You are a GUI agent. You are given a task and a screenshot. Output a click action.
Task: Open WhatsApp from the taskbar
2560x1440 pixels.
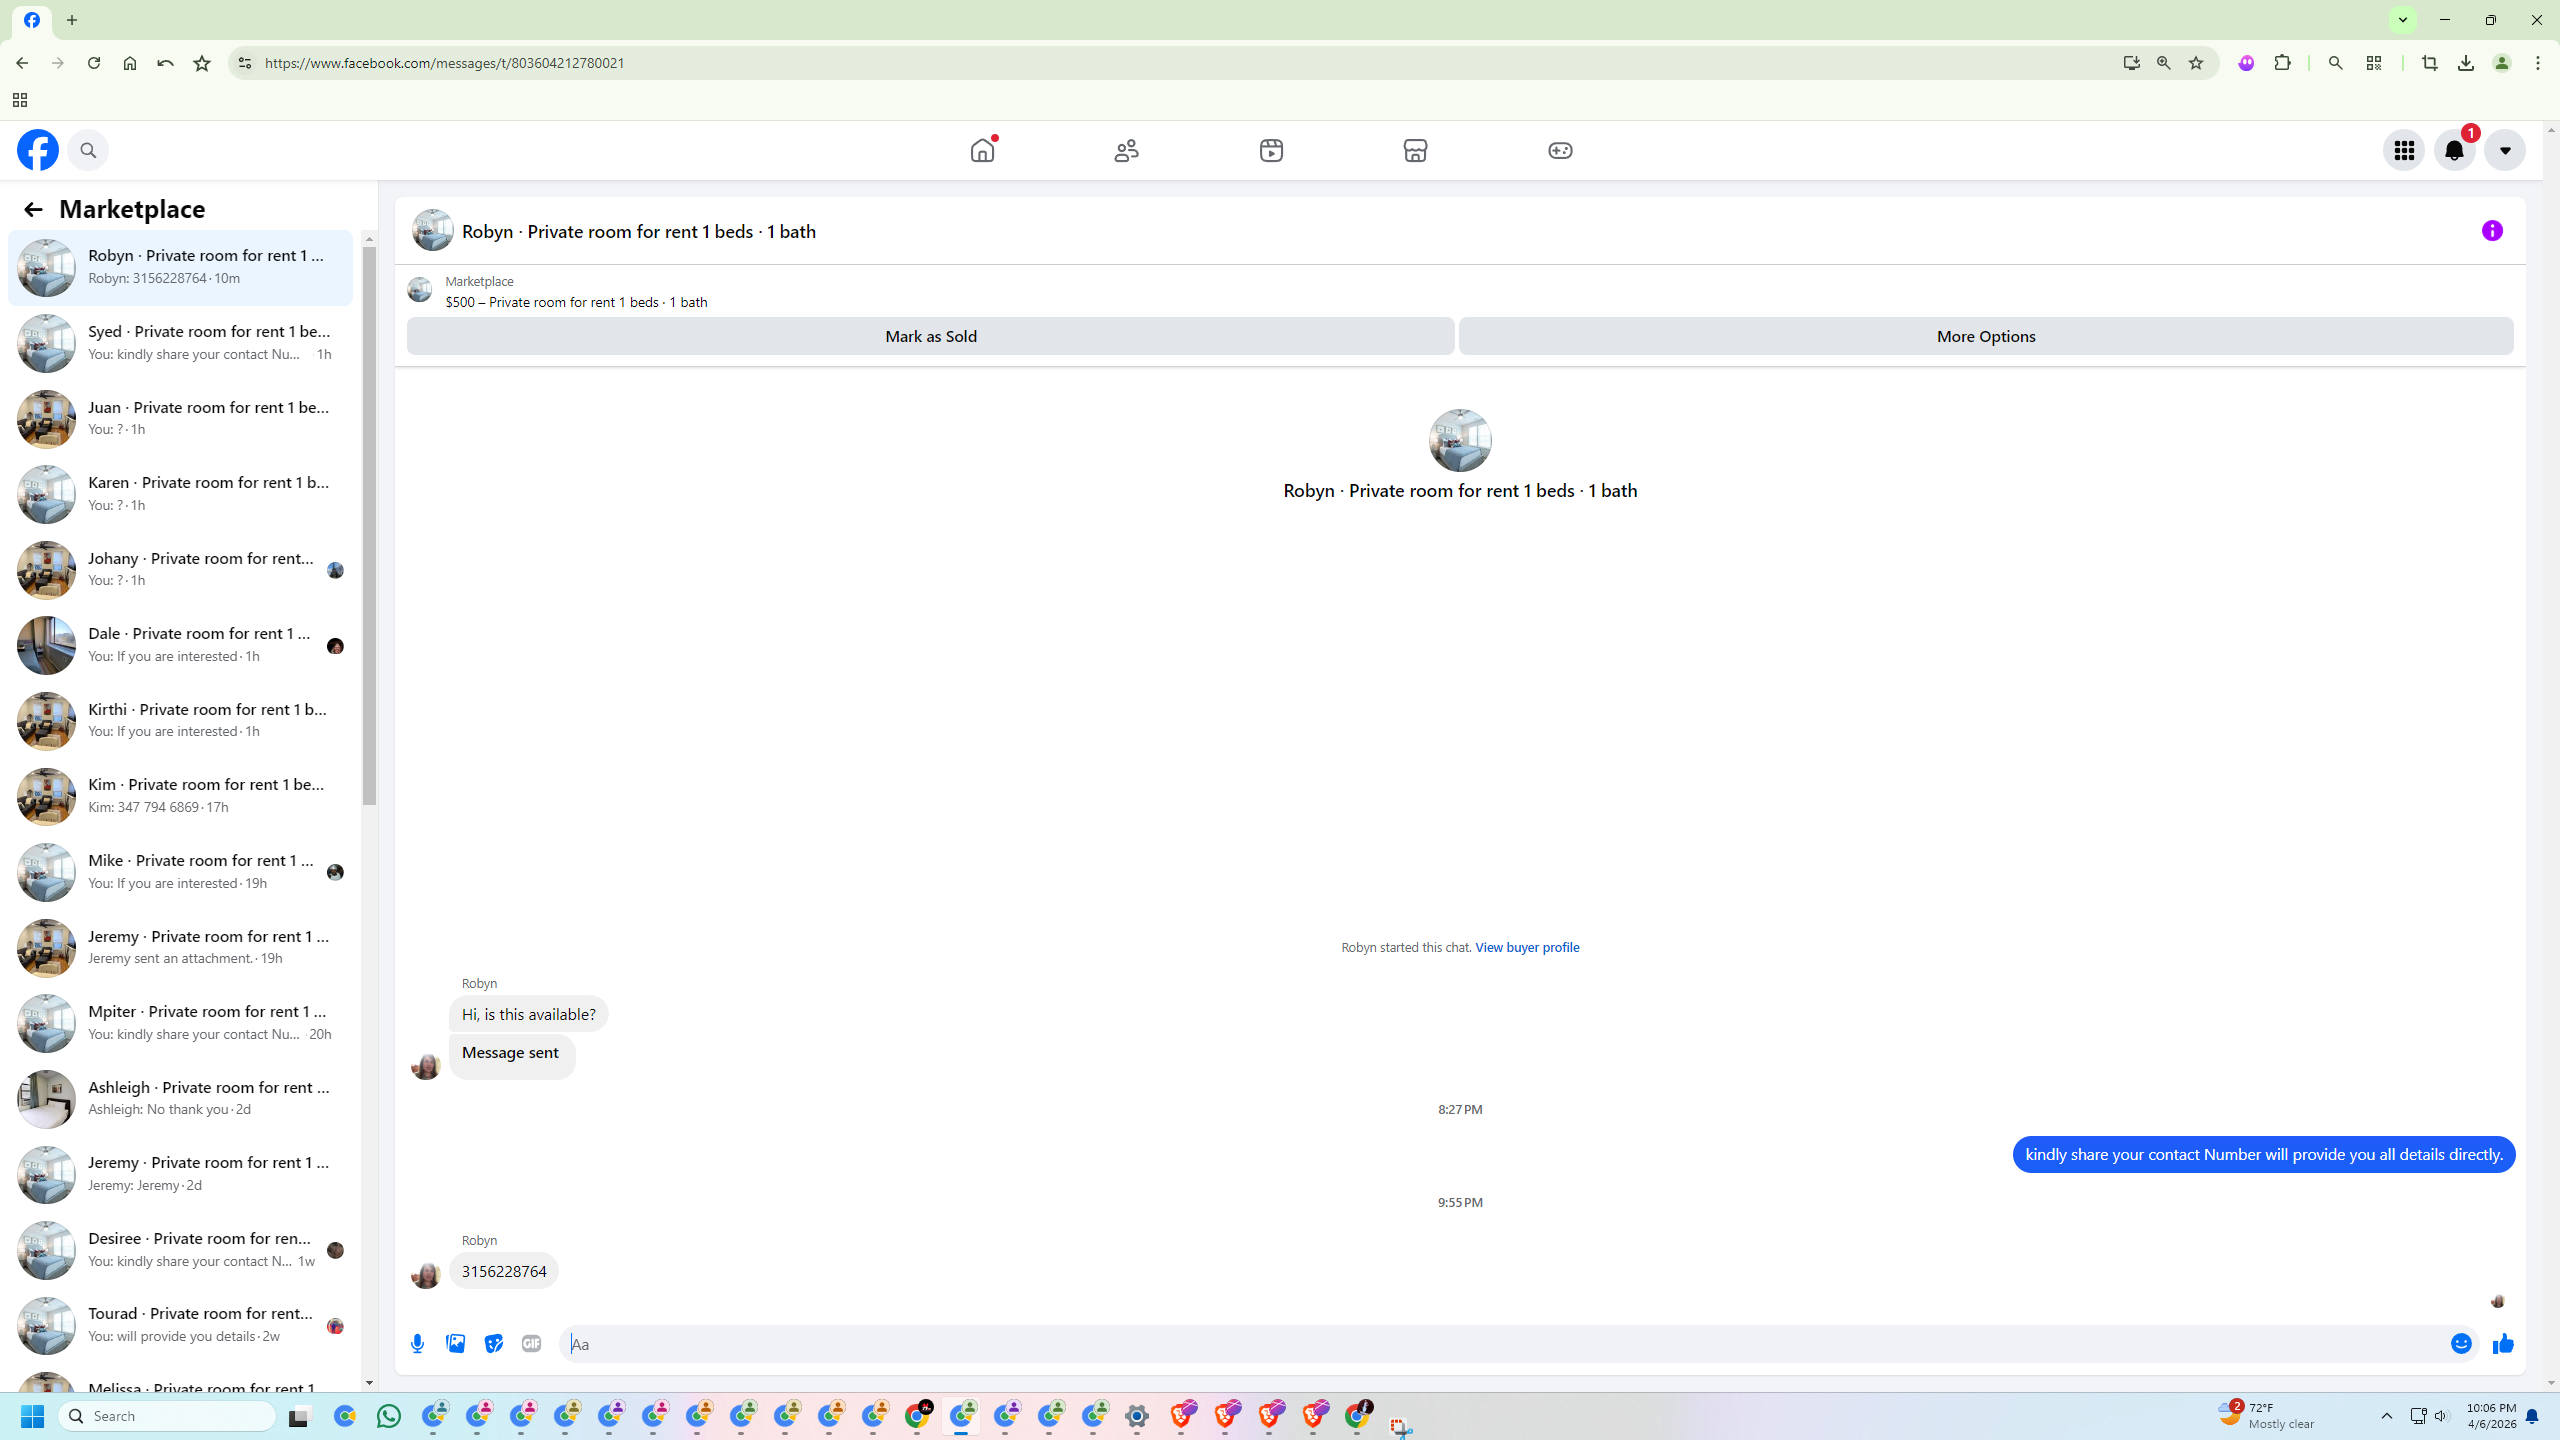click(x=389, y=1416)
